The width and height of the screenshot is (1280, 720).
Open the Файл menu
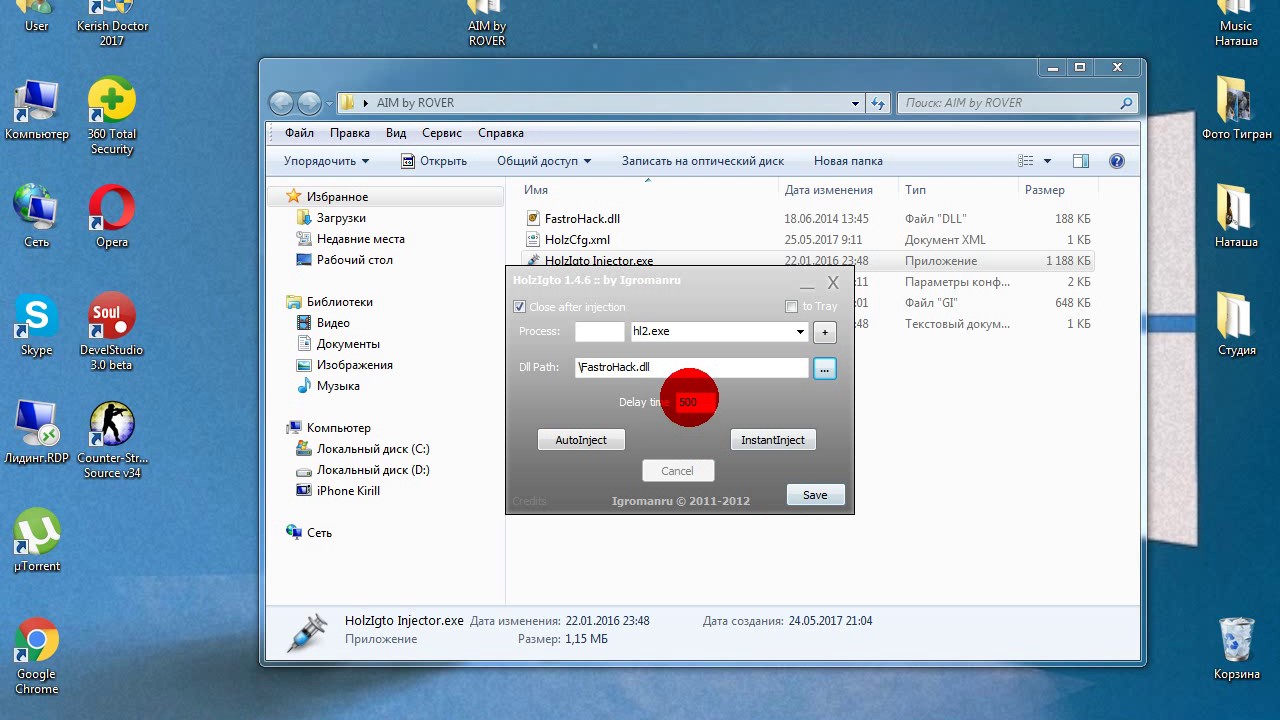coord(299,133)
